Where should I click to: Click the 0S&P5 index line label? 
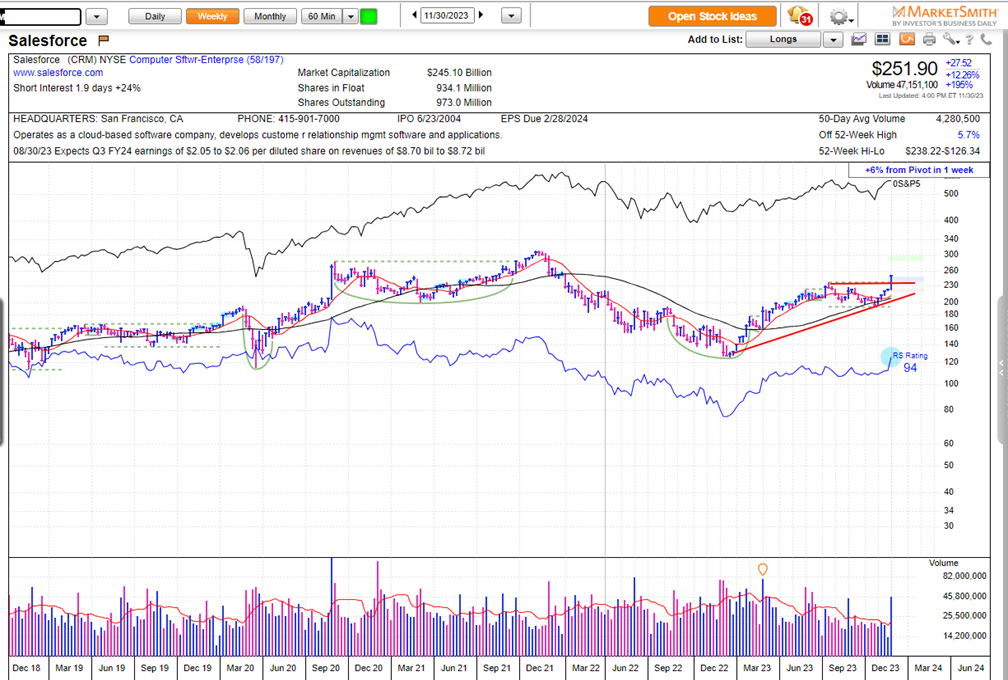[906, 184]
